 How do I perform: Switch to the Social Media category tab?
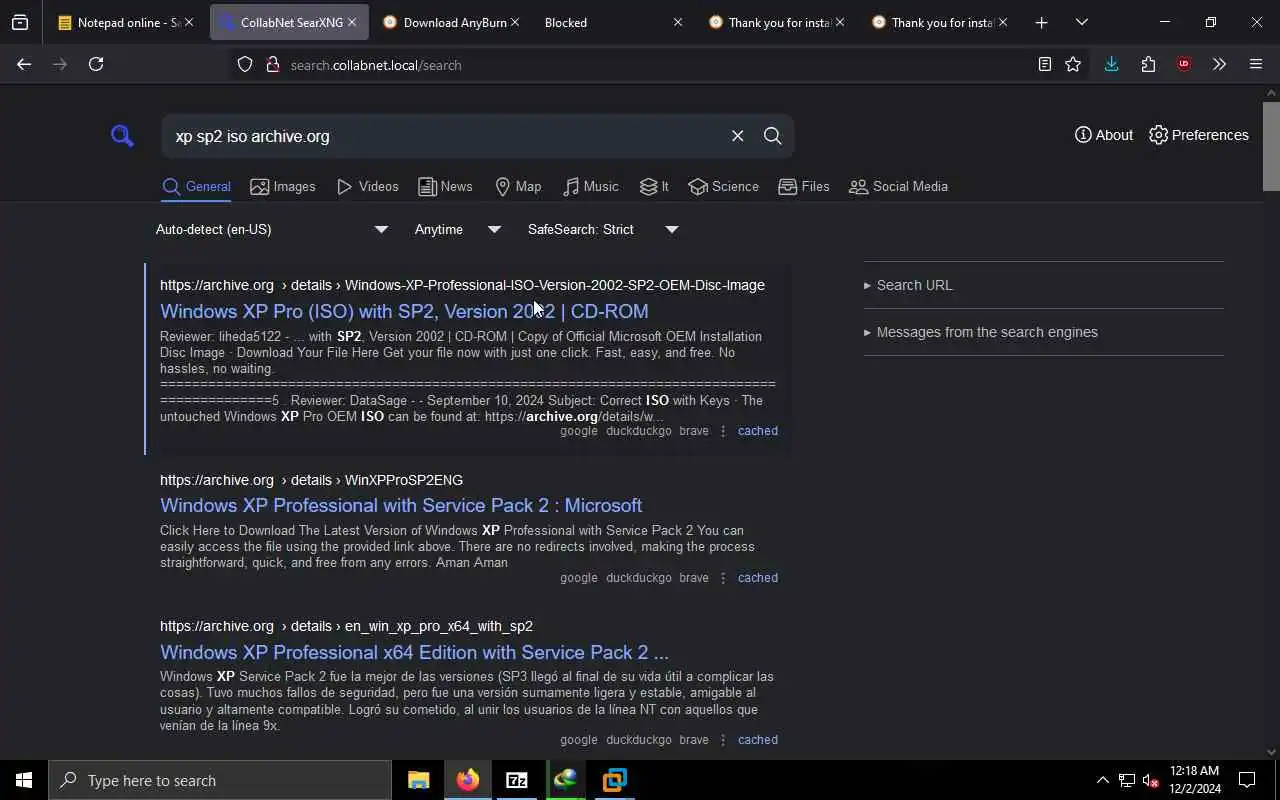[x=898, y=186]
